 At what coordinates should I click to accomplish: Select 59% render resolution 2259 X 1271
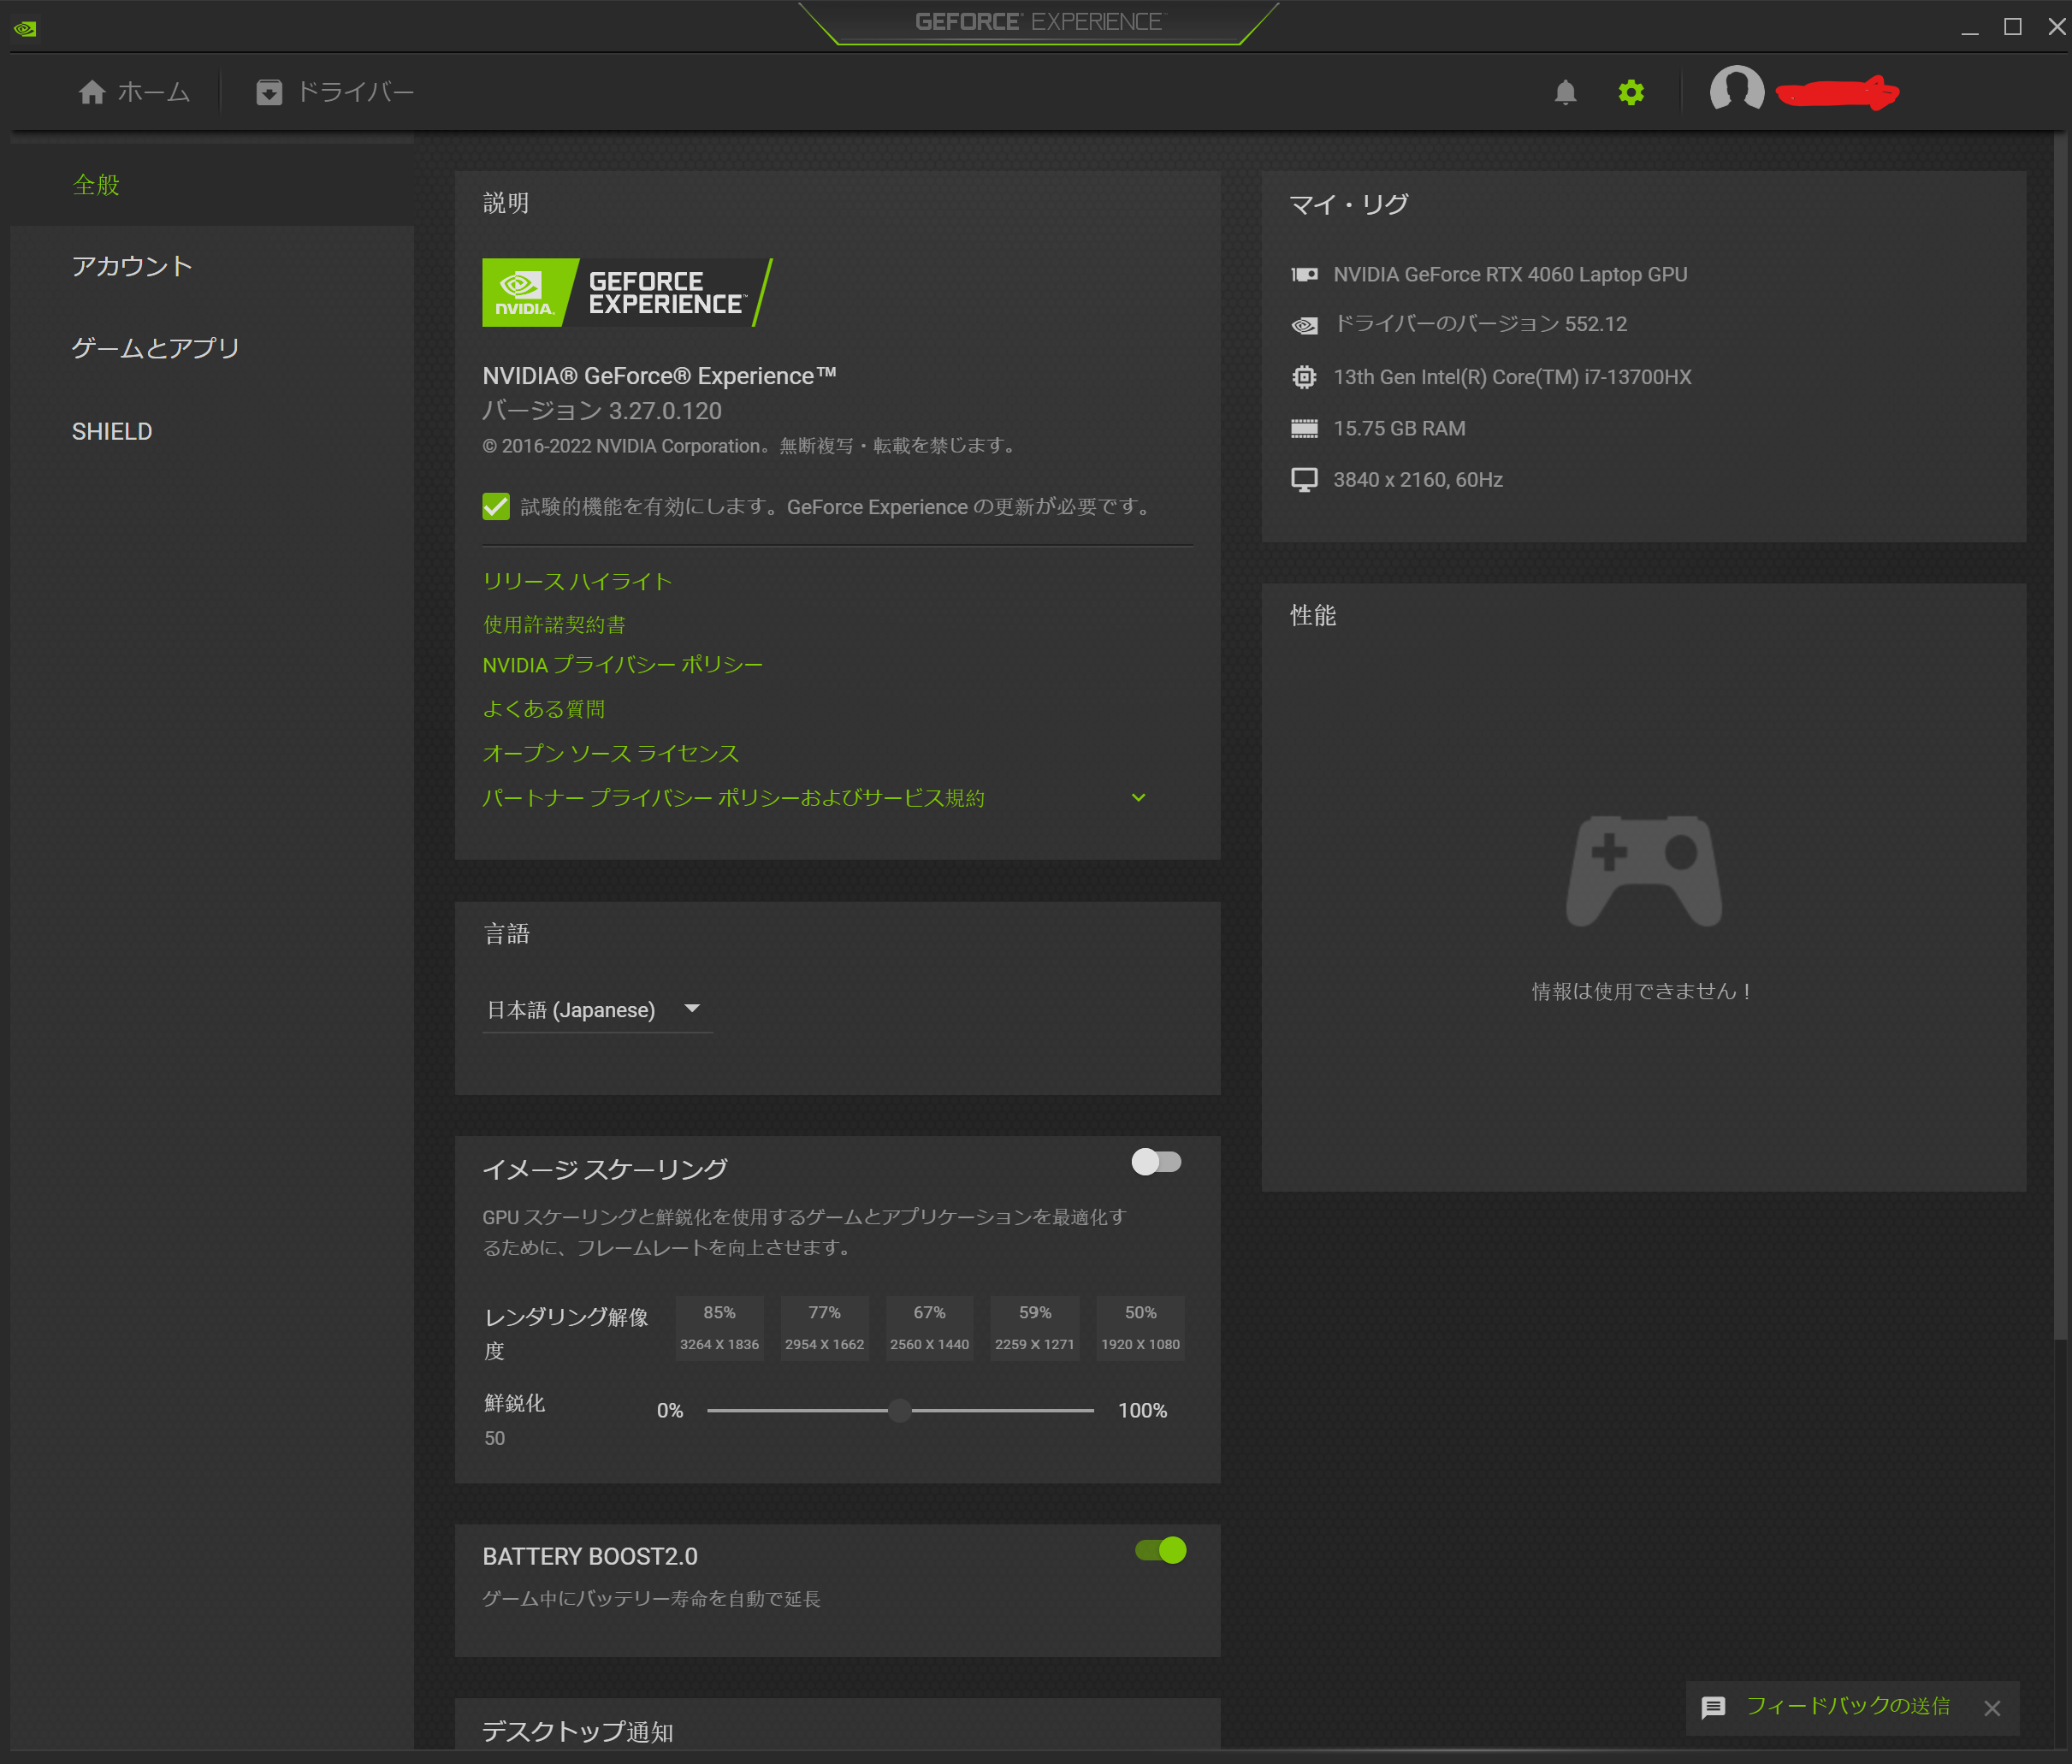click(x=1034, y=1328)
